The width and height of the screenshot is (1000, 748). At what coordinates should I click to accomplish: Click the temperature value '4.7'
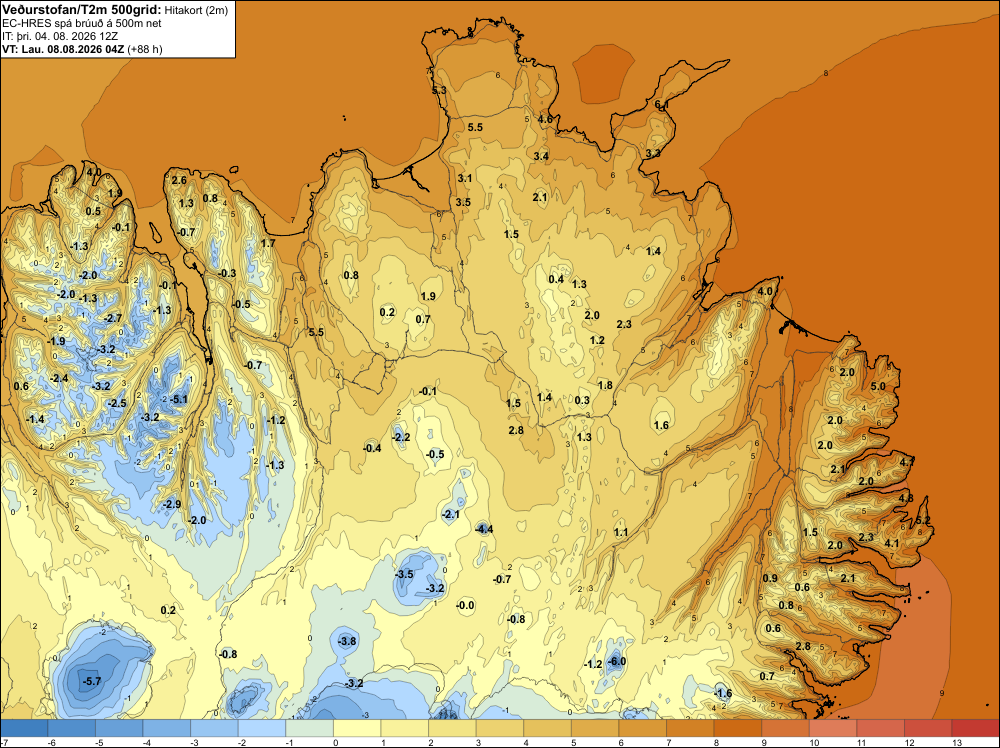[907, 461]
